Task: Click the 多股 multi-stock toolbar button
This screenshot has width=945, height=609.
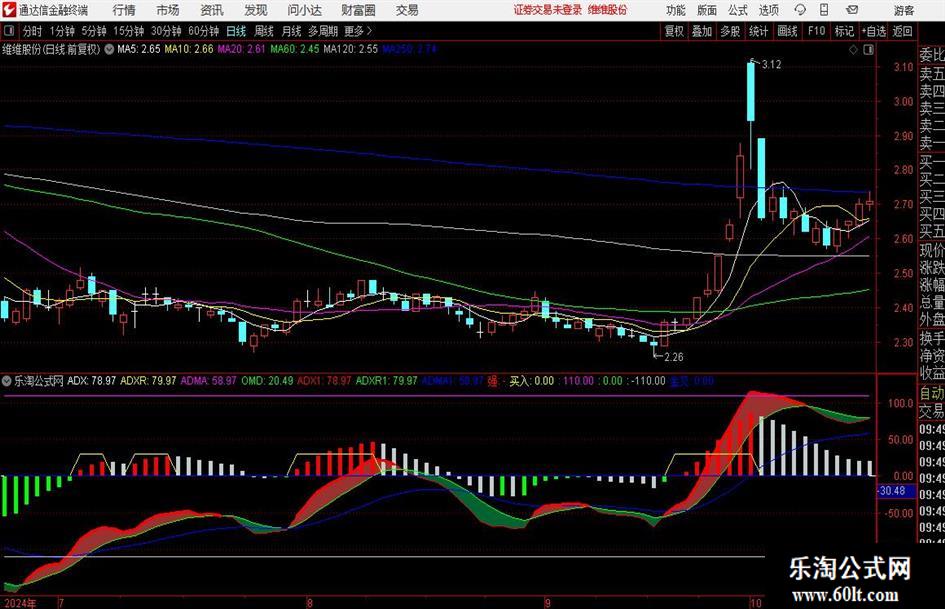Action: [730, 31]
